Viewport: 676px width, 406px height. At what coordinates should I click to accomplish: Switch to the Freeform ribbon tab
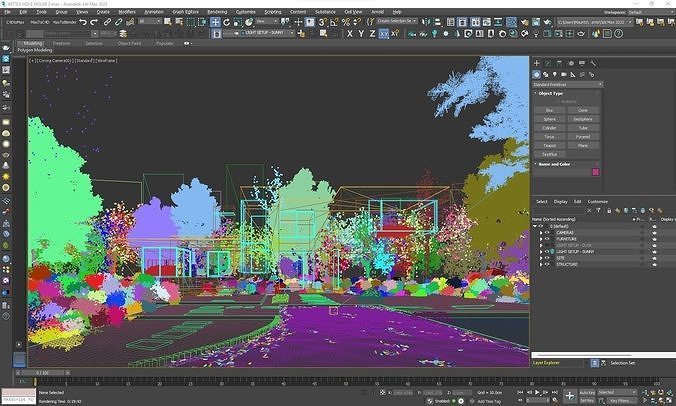62,43
